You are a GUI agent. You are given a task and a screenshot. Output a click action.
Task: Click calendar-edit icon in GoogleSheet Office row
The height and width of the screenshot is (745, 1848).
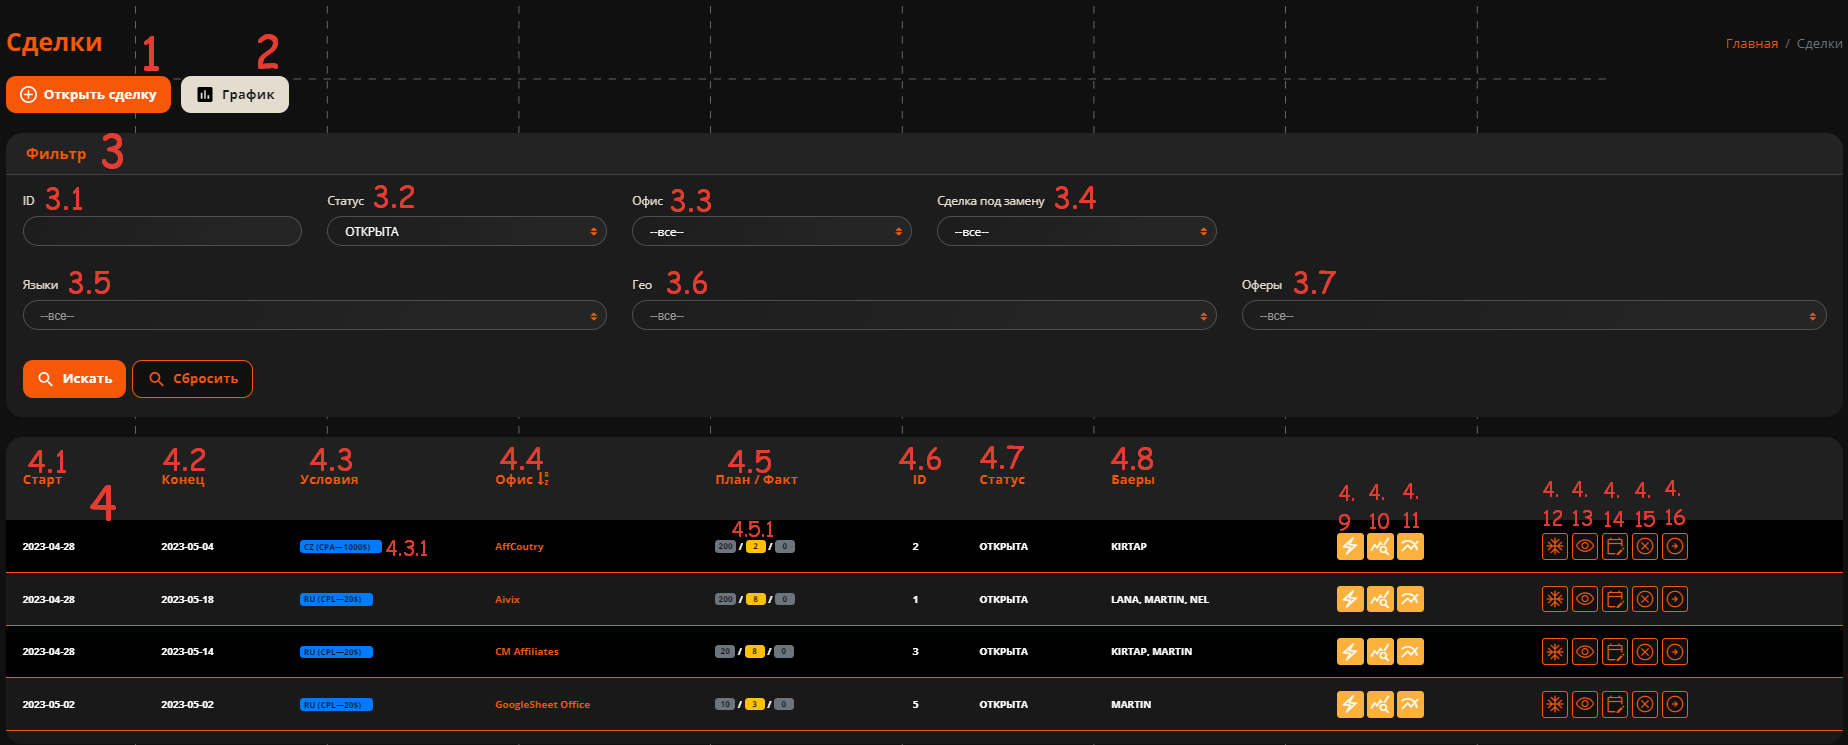click(1615, 704)
